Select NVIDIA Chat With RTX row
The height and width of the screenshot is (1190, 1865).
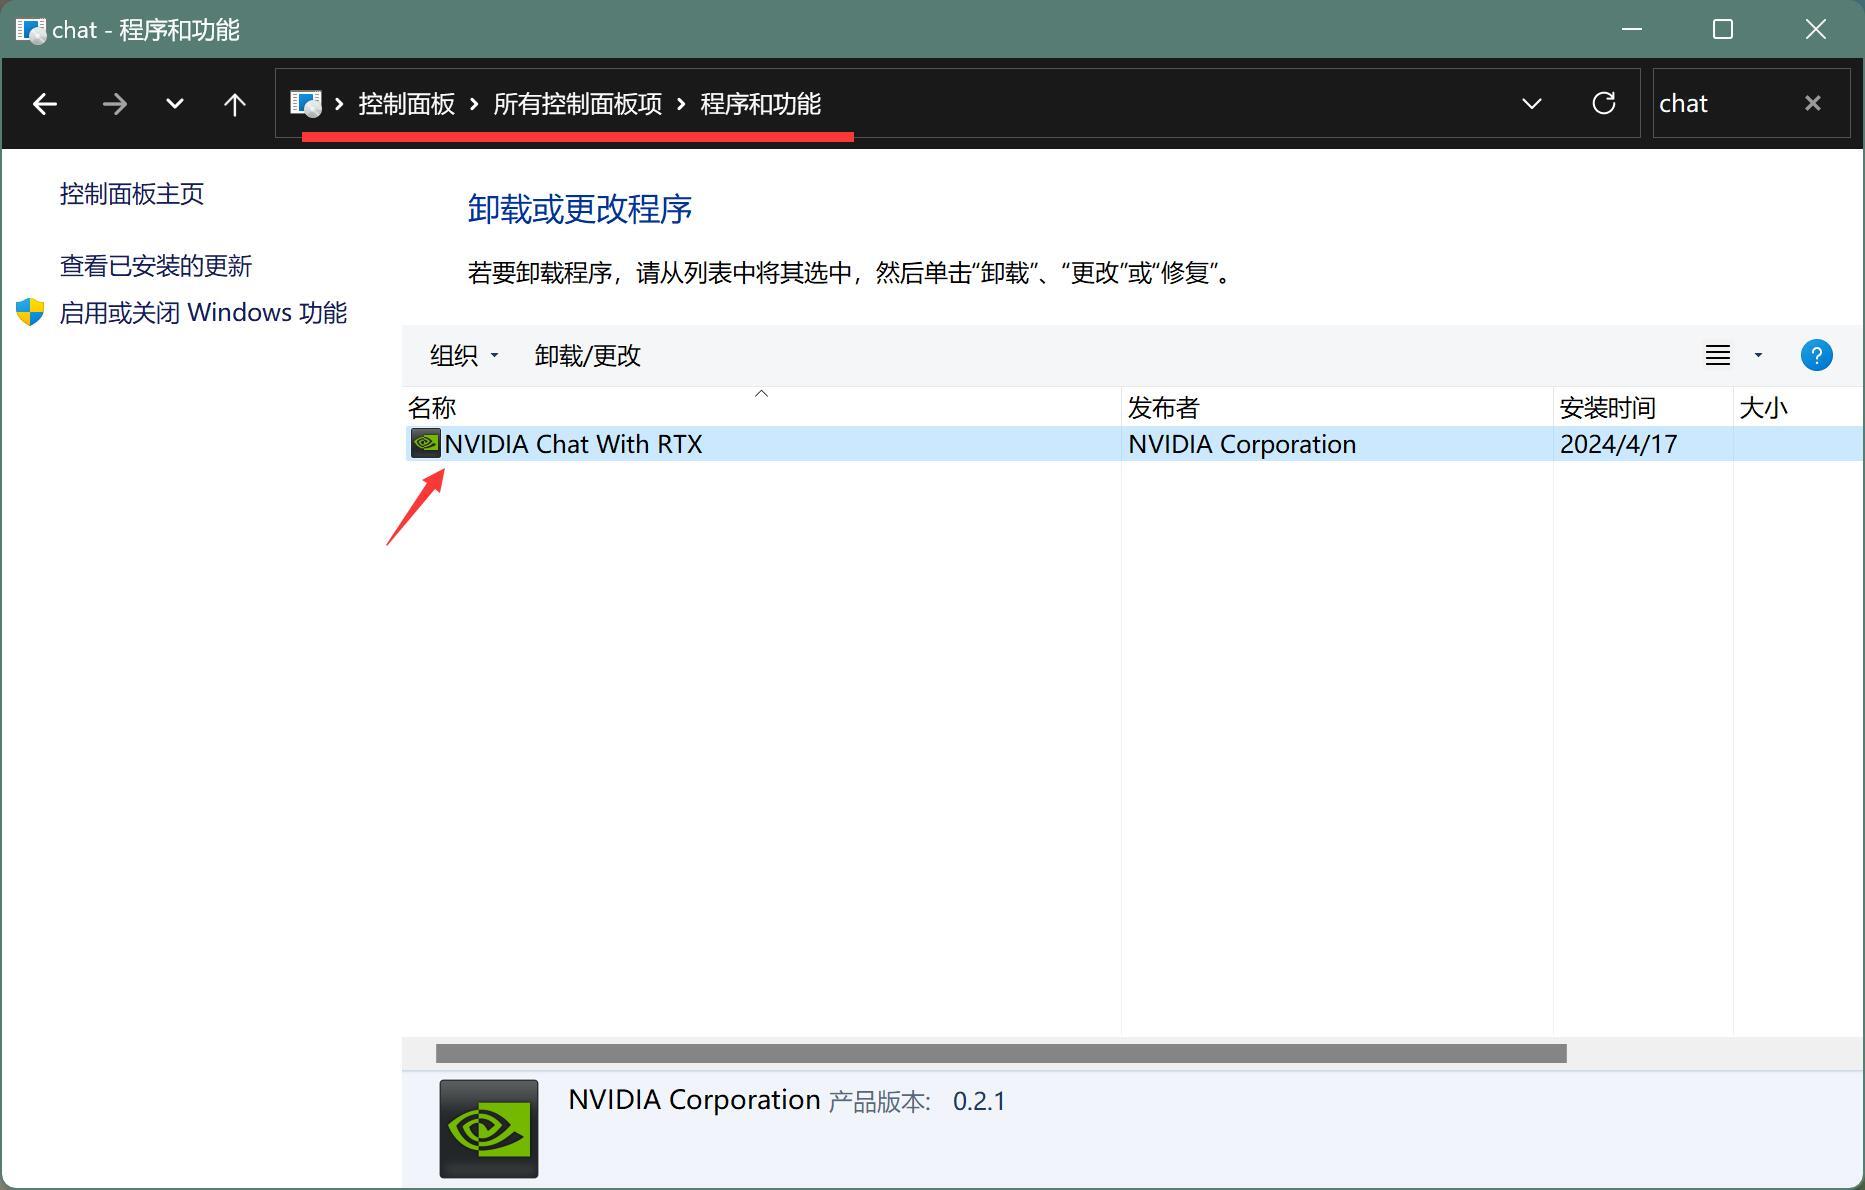coord(1133,444)
